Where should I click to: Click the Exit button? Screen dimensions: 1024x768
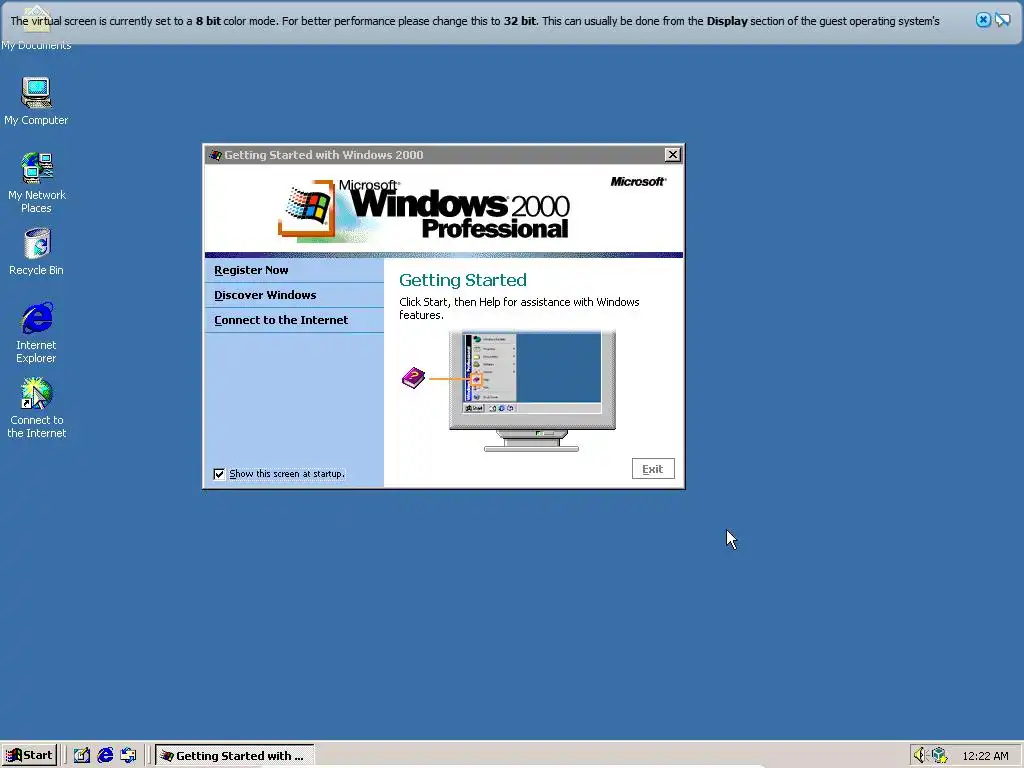(652, 469)
